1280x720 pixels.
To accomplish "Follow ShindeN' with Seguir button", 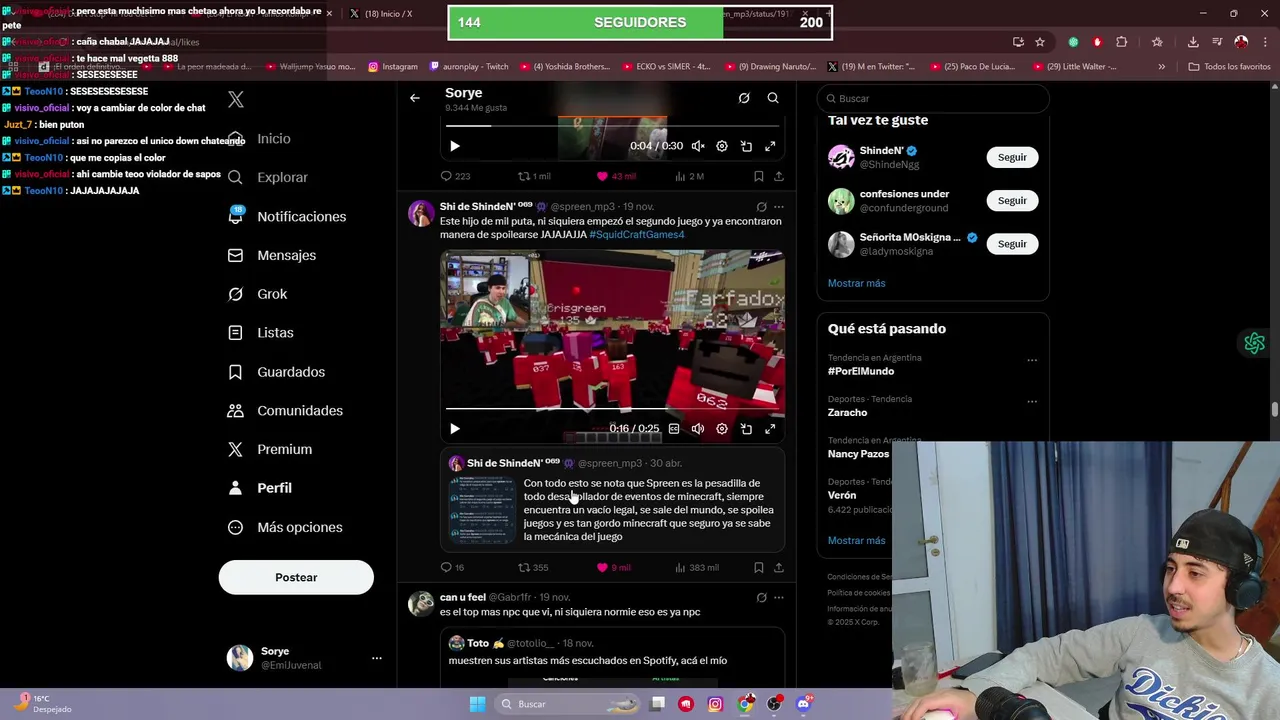I will (1012, 157).
